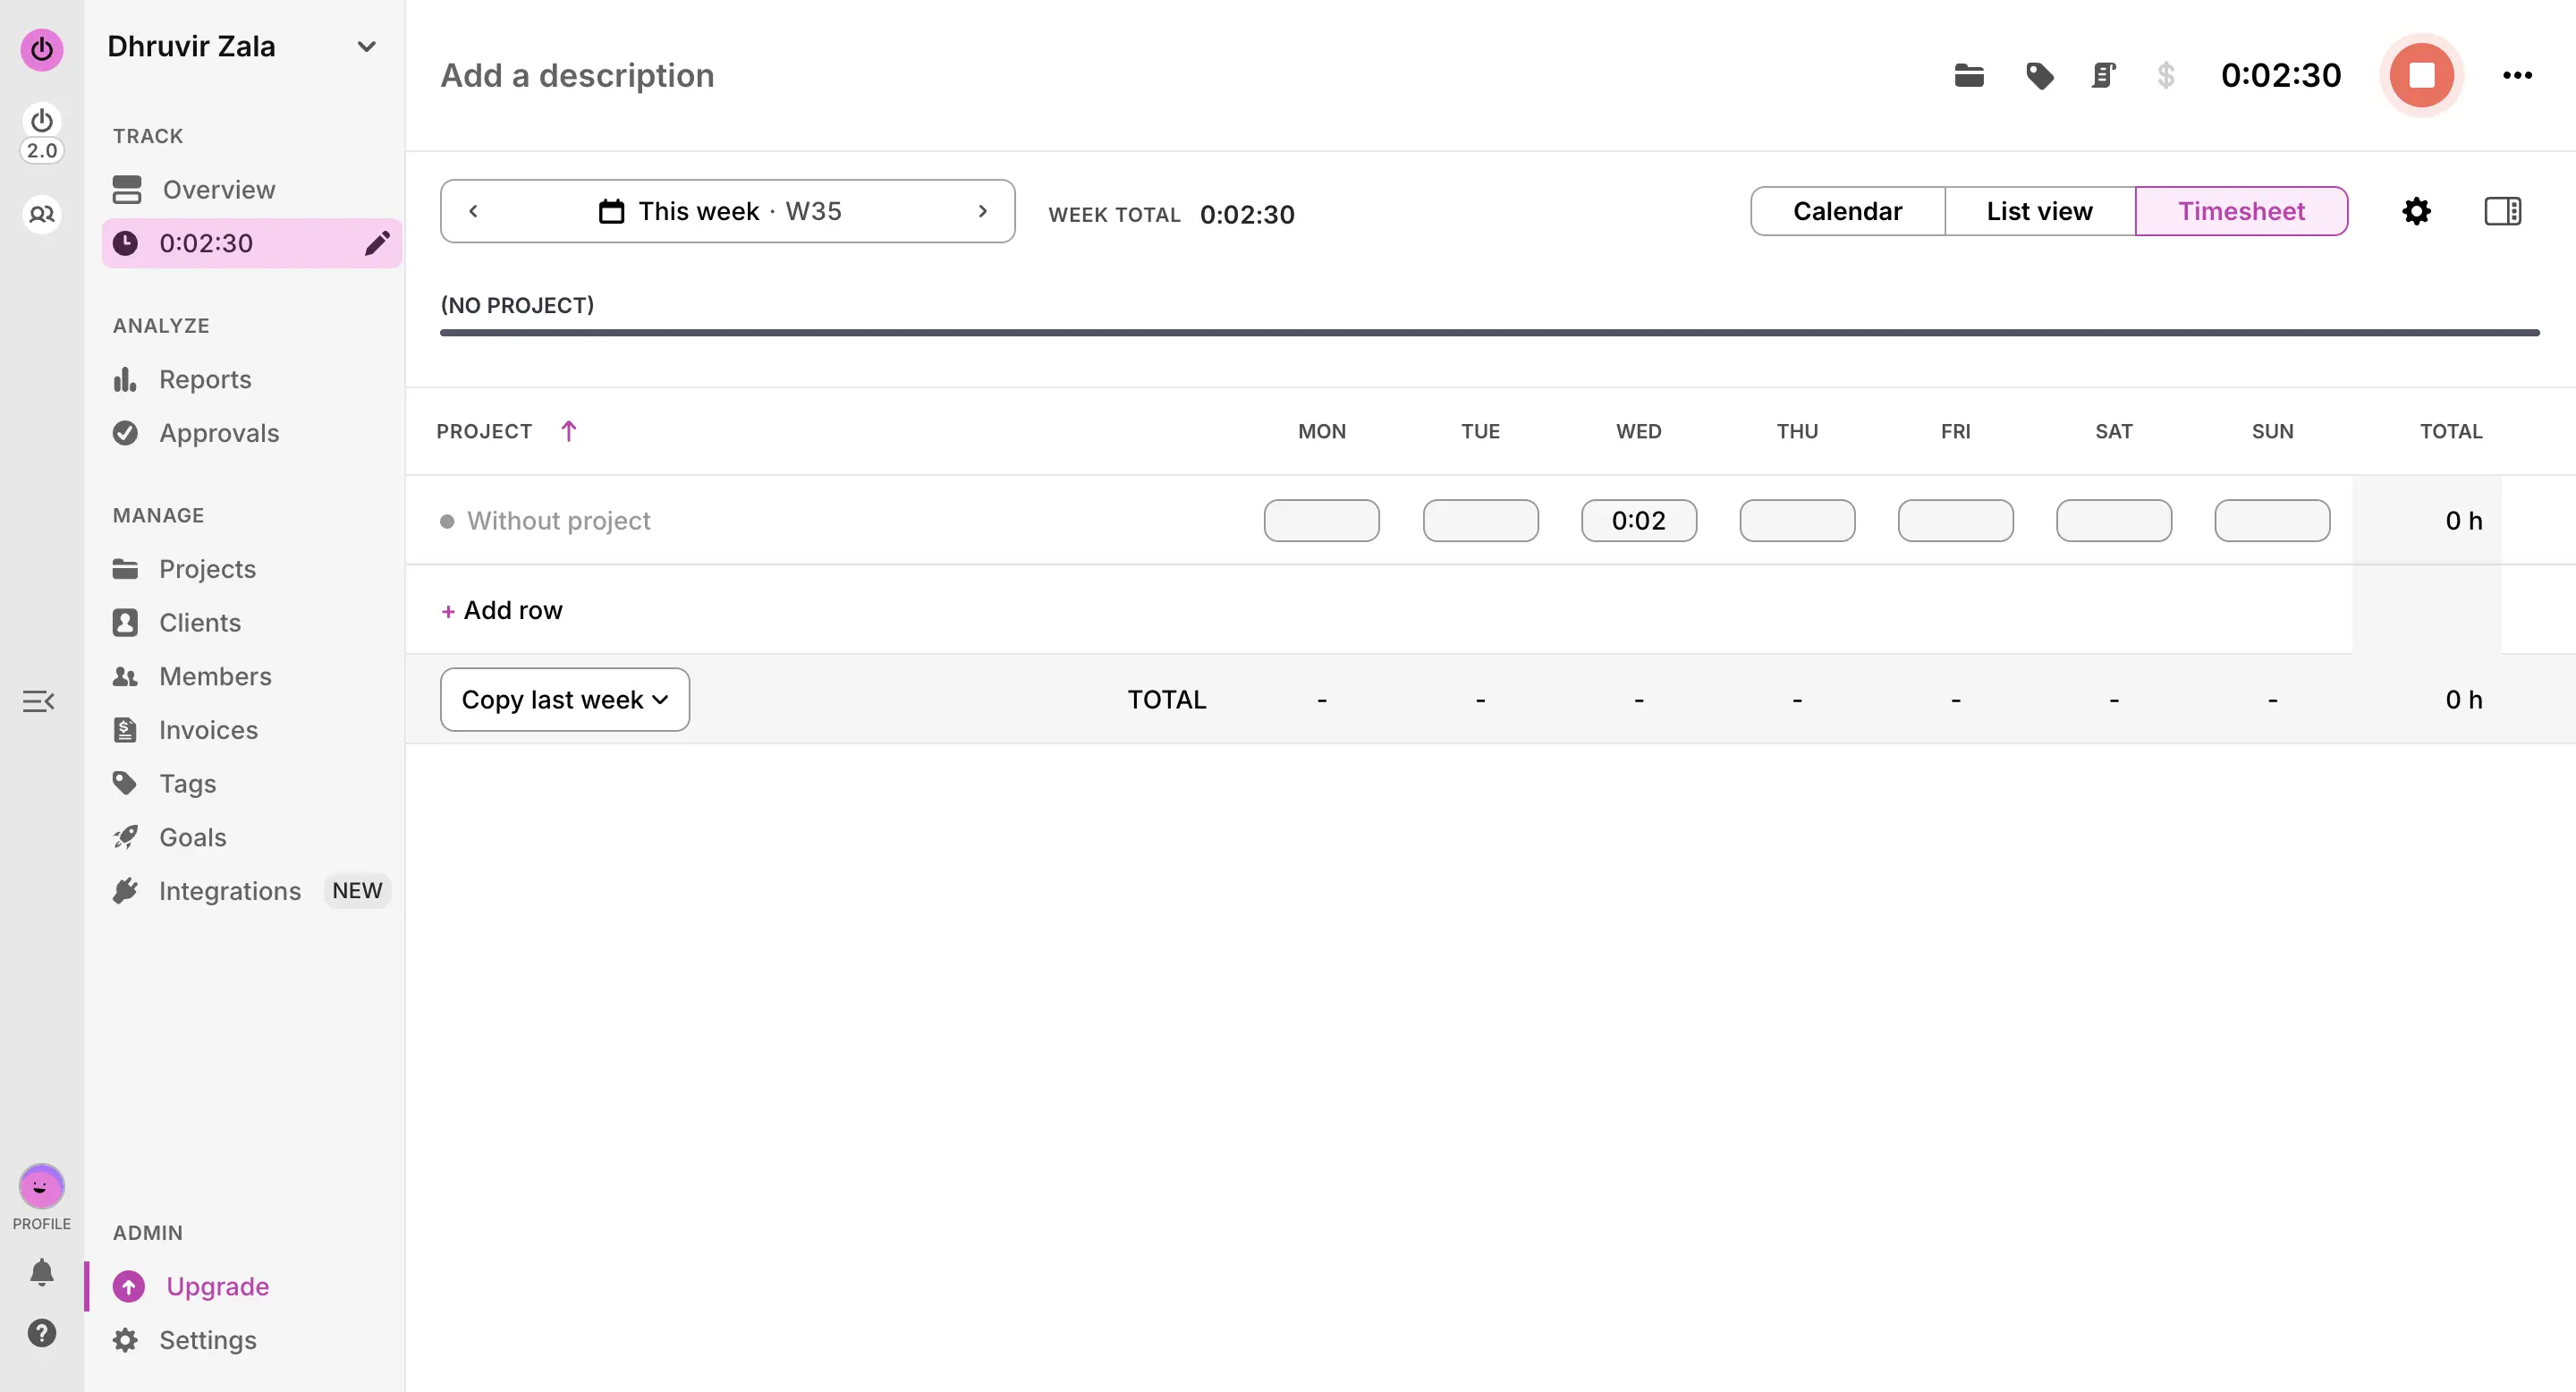Switch to Calendar view
Image resolution: width=2576 pixels, height=1392 pixels.
pyautogui.click(x=1847, y=211)
